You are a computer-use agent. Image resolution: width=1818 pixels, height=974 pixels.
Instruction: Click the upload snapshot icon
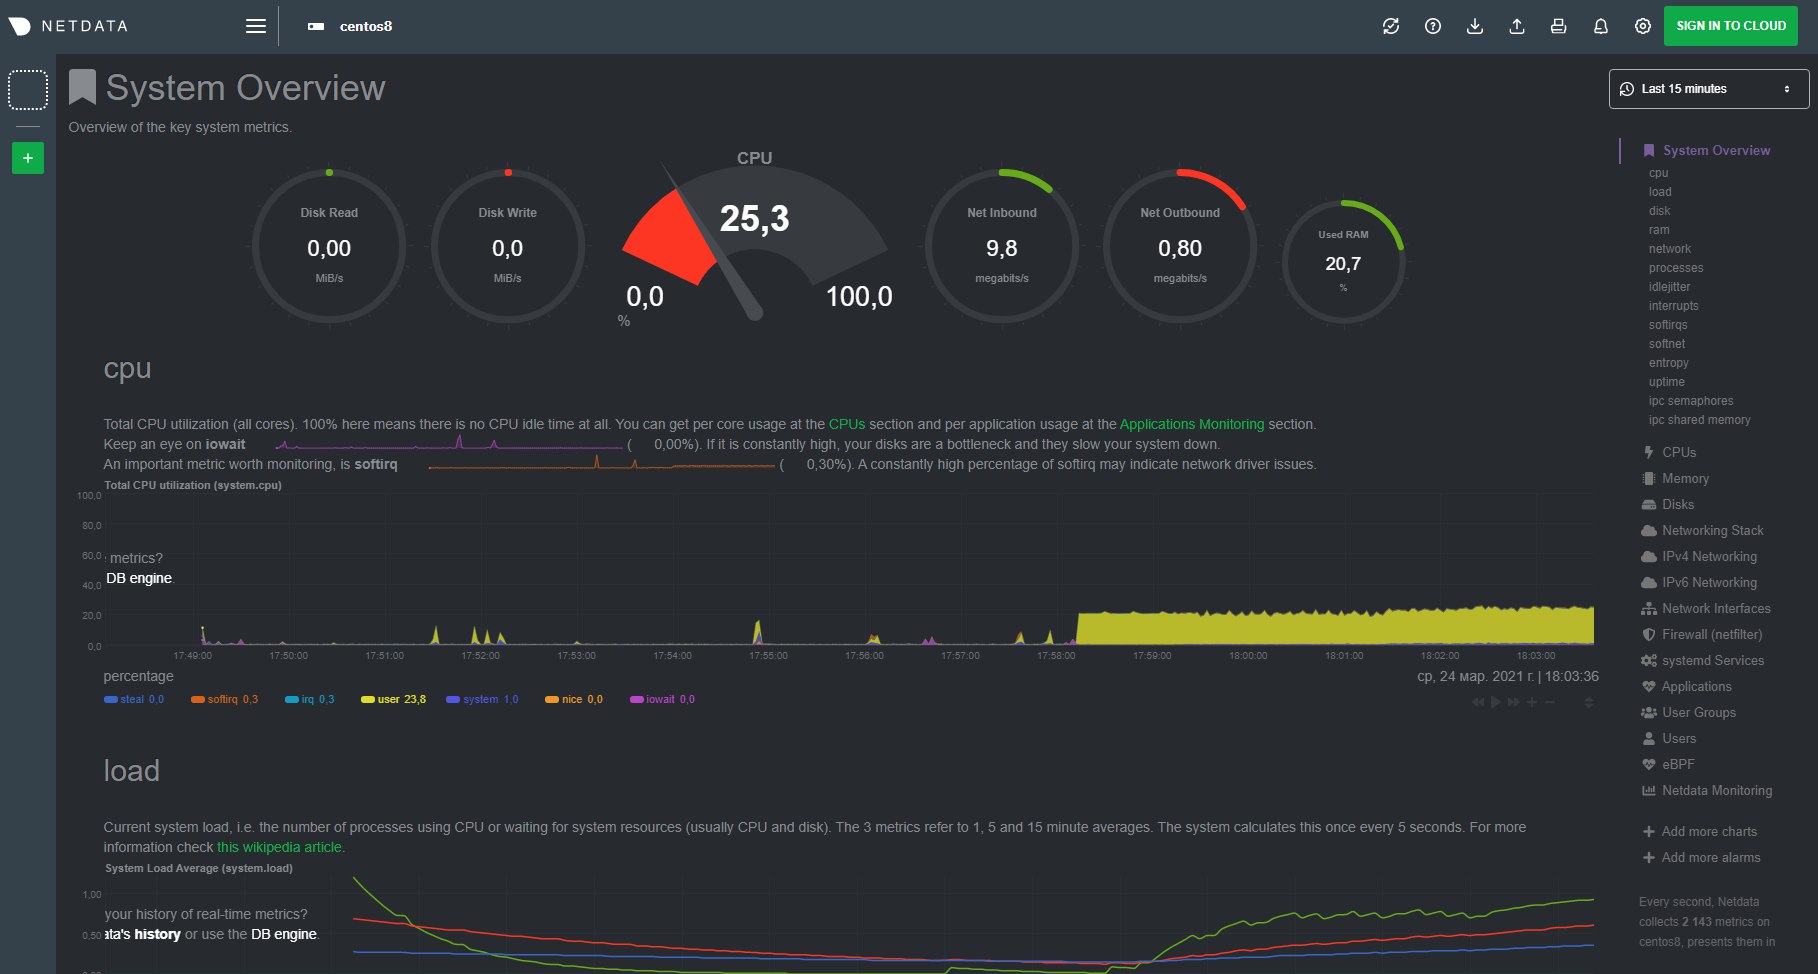1516,26
